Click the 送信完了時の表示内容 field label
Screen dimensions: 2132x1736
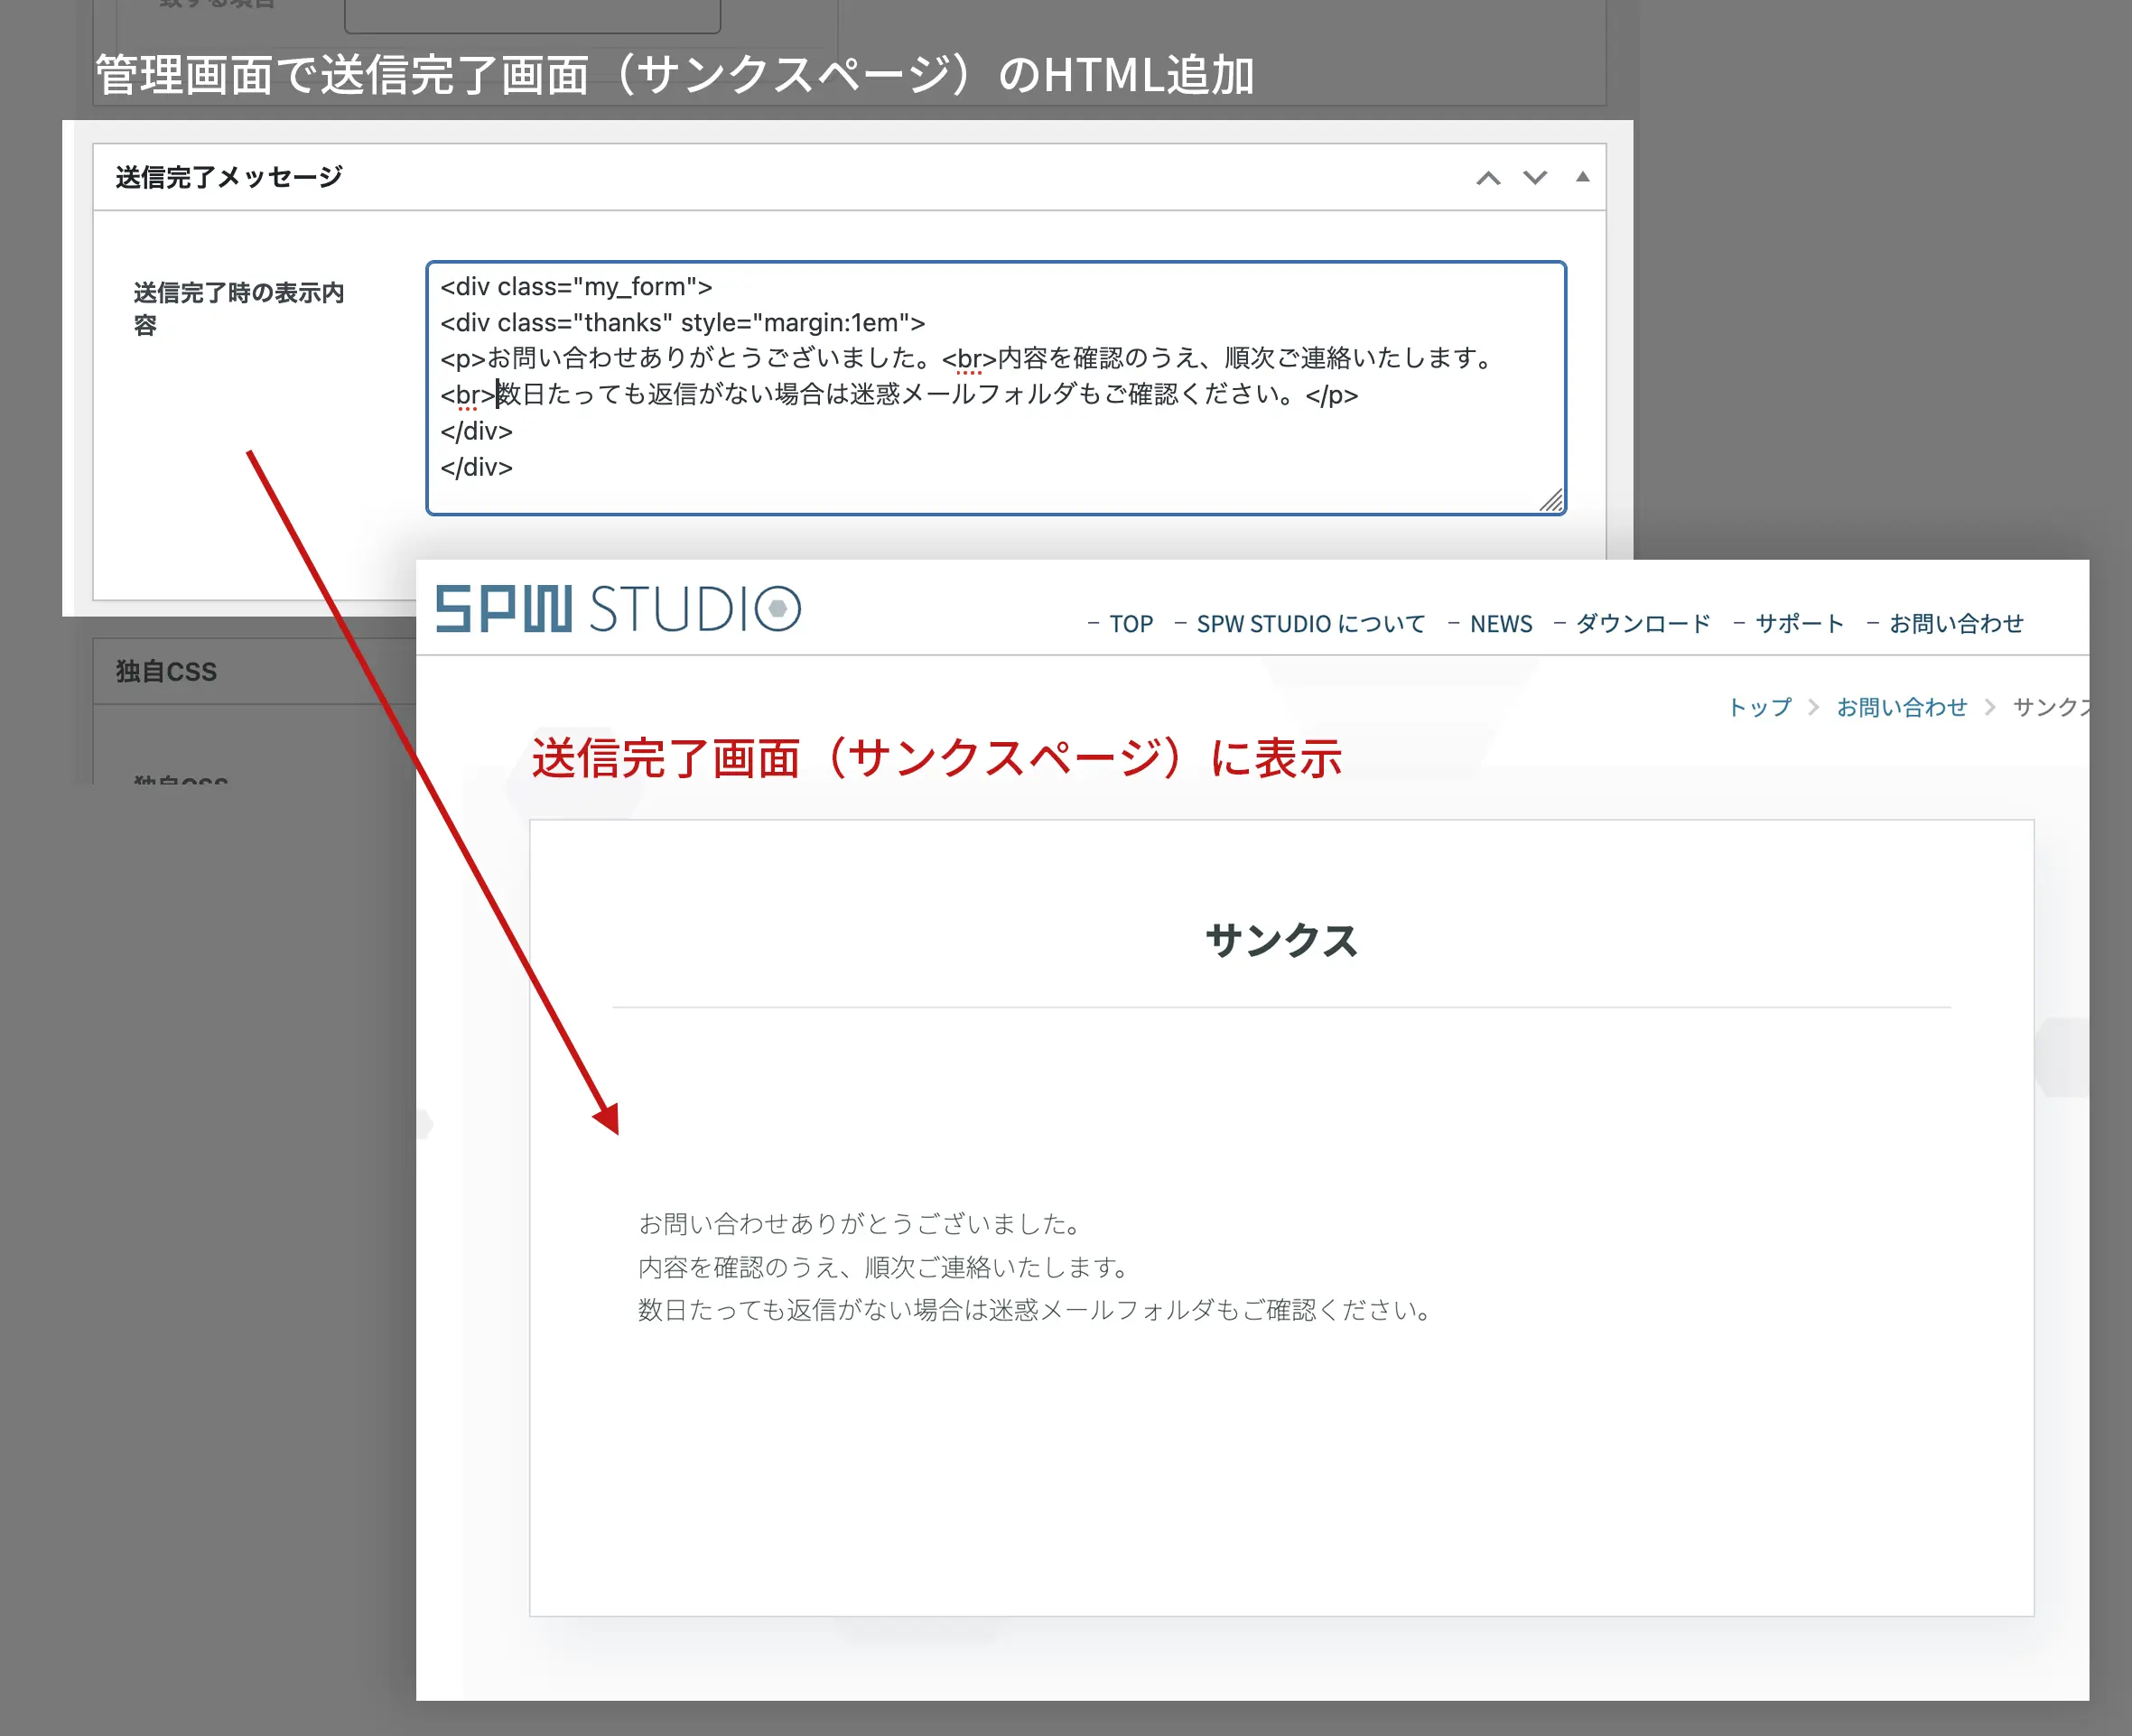click(x=238, y=309)
